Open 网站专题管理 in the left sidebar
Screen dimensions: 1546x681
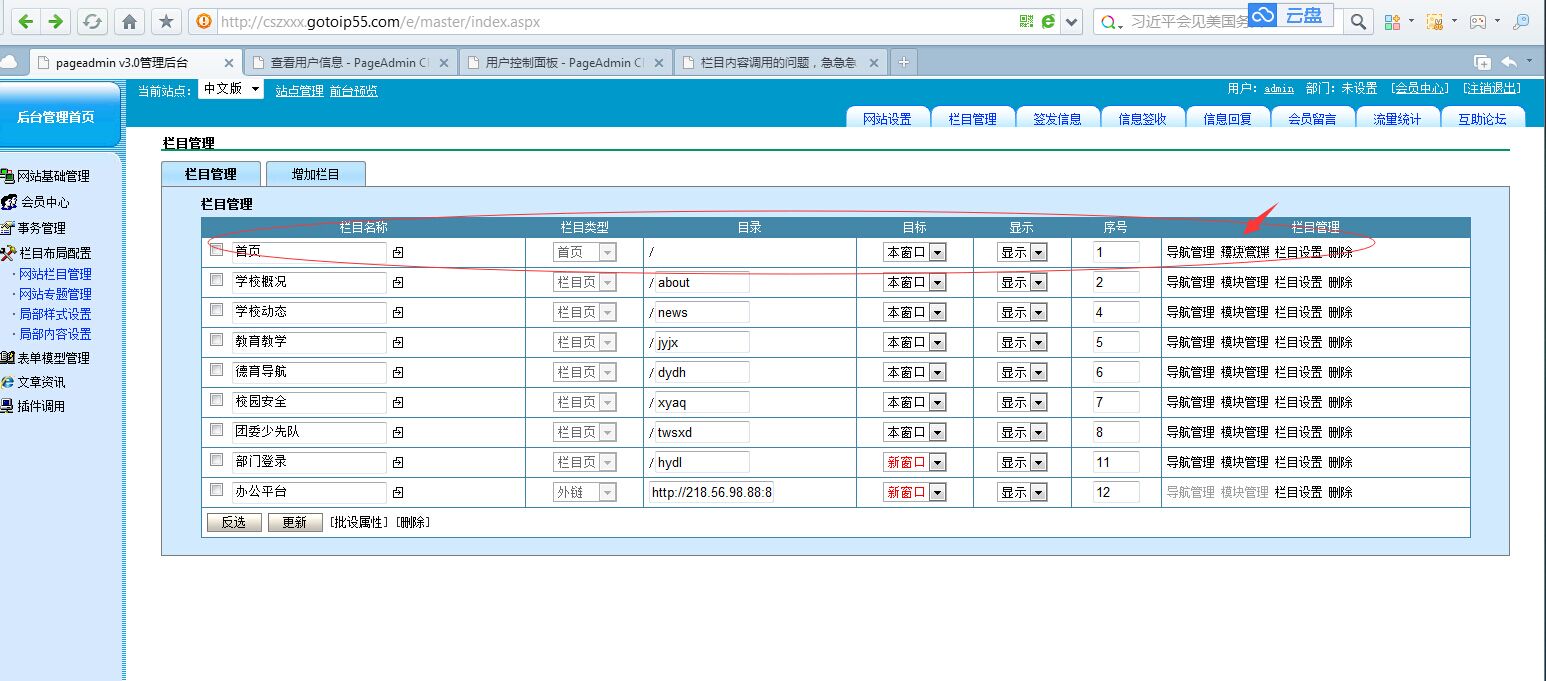tap(55, 294)
